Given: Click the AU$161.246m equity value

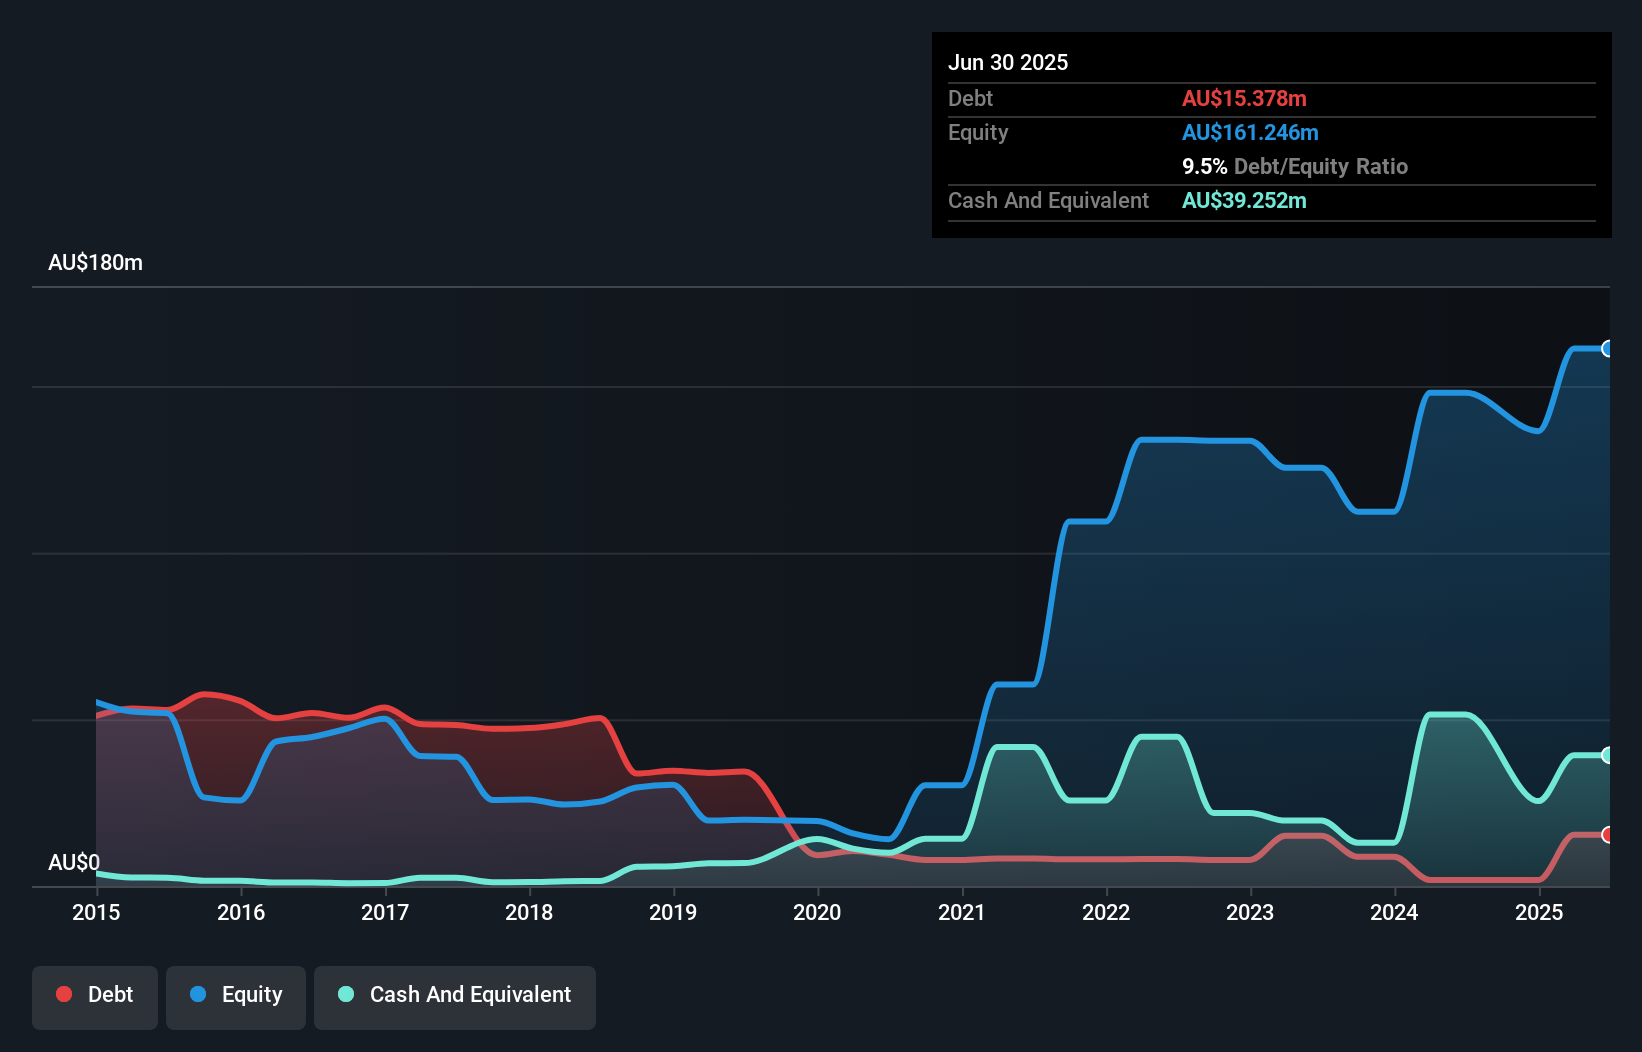Looking at the screenshot, I should pyautogui.click(x=1250, y=132).
